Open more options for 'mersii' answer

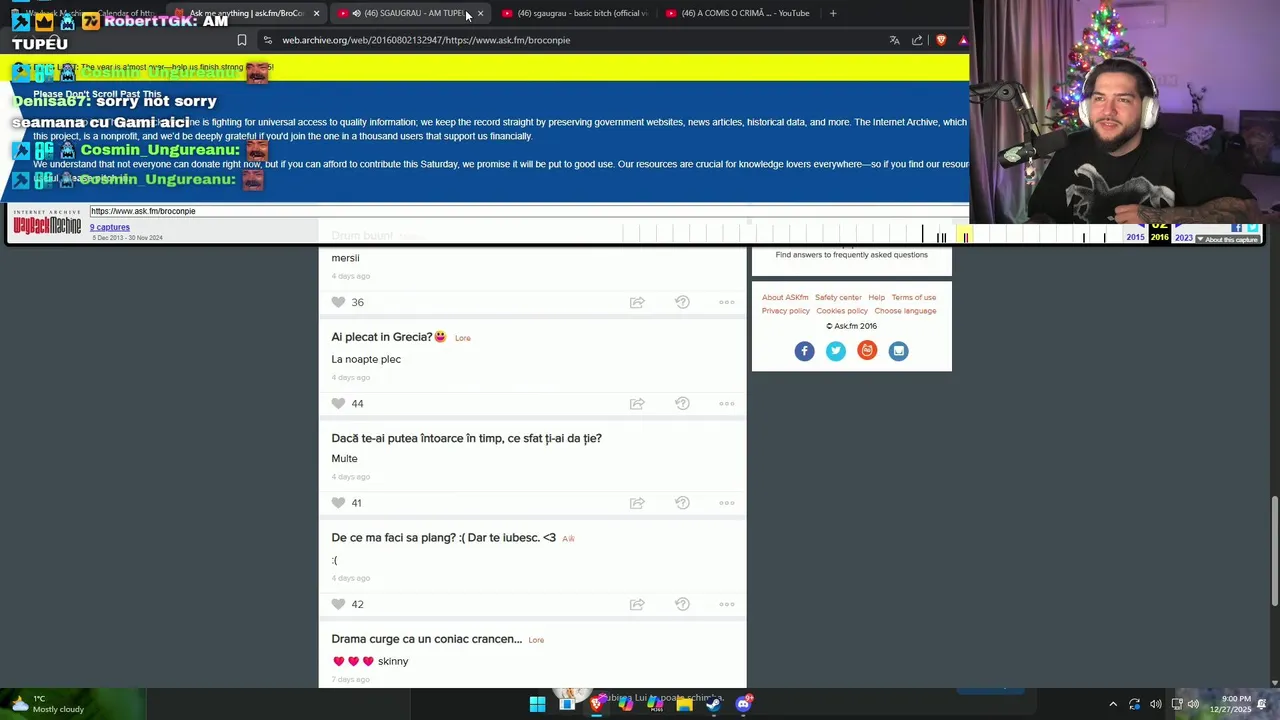click(727, 302)
